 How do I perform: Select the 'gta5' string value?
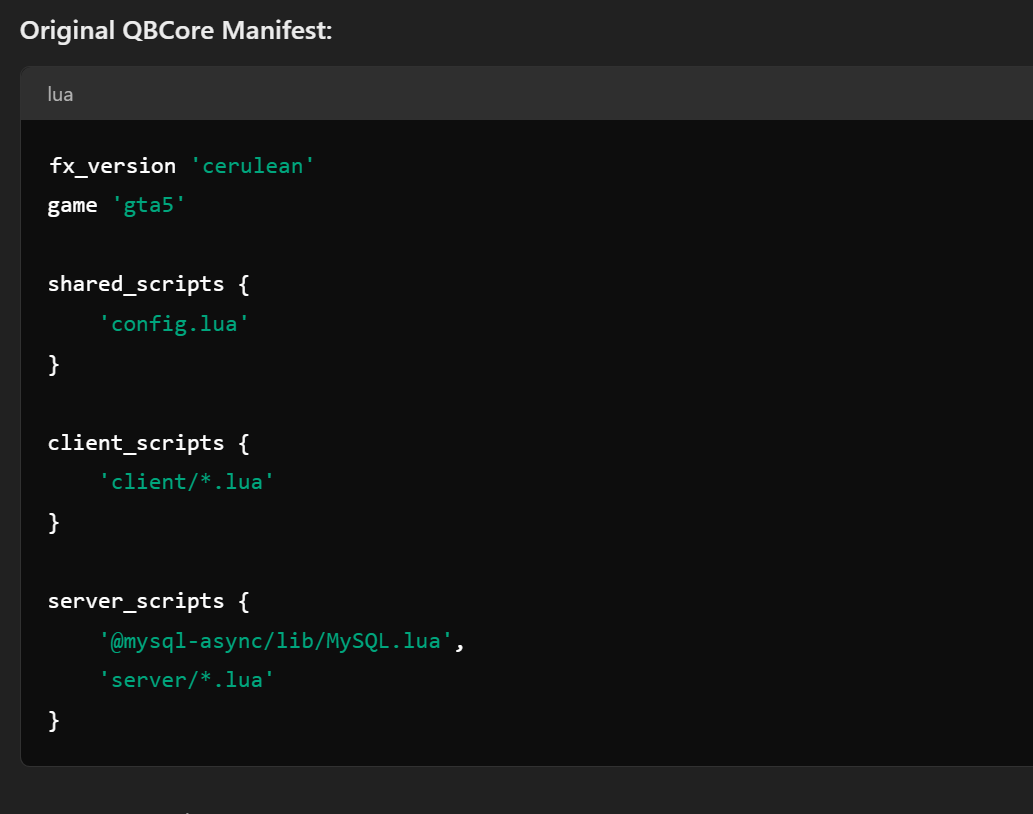(x=150, y=204)
